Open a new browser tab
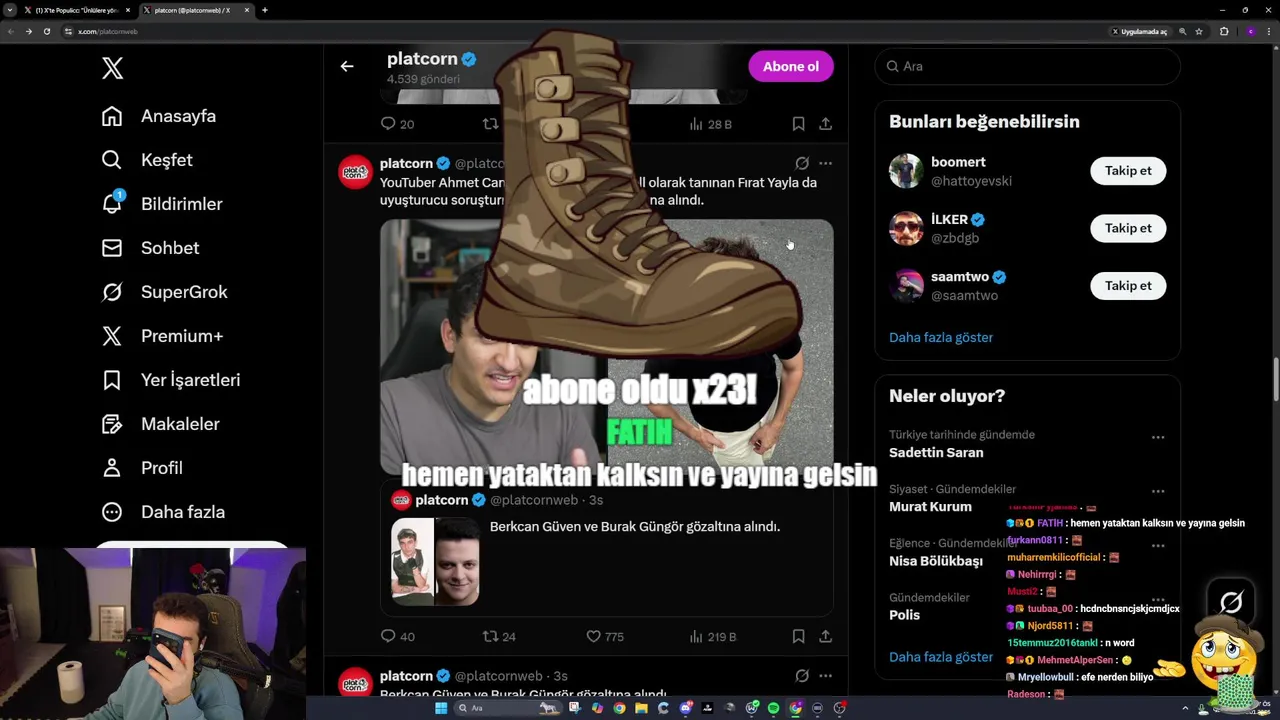Screen dimensions: 1280x720 (x=265, y=10)
